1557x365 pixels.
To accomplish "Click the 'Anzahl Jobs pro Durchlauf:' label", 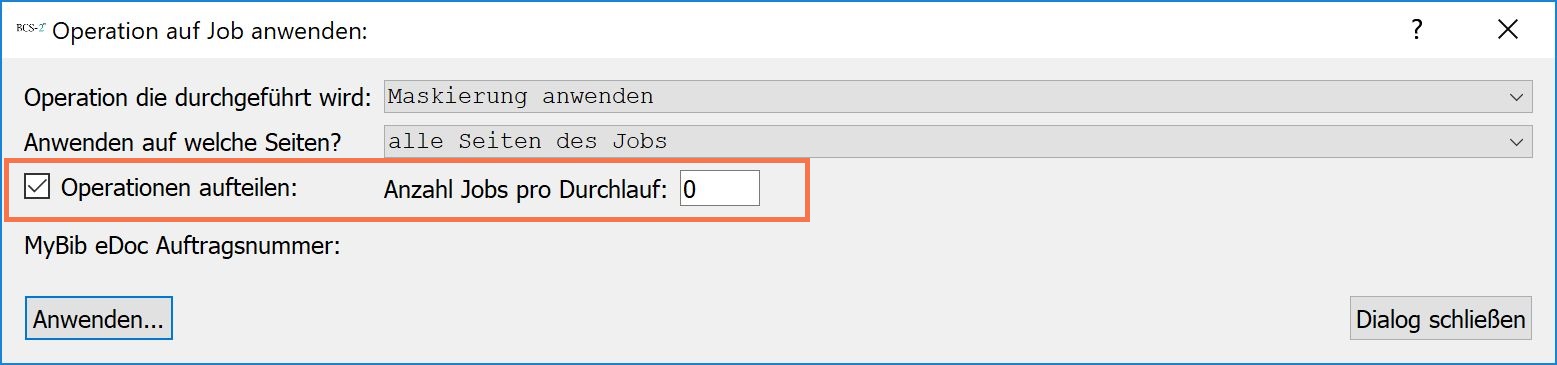I will coord(526,191).
